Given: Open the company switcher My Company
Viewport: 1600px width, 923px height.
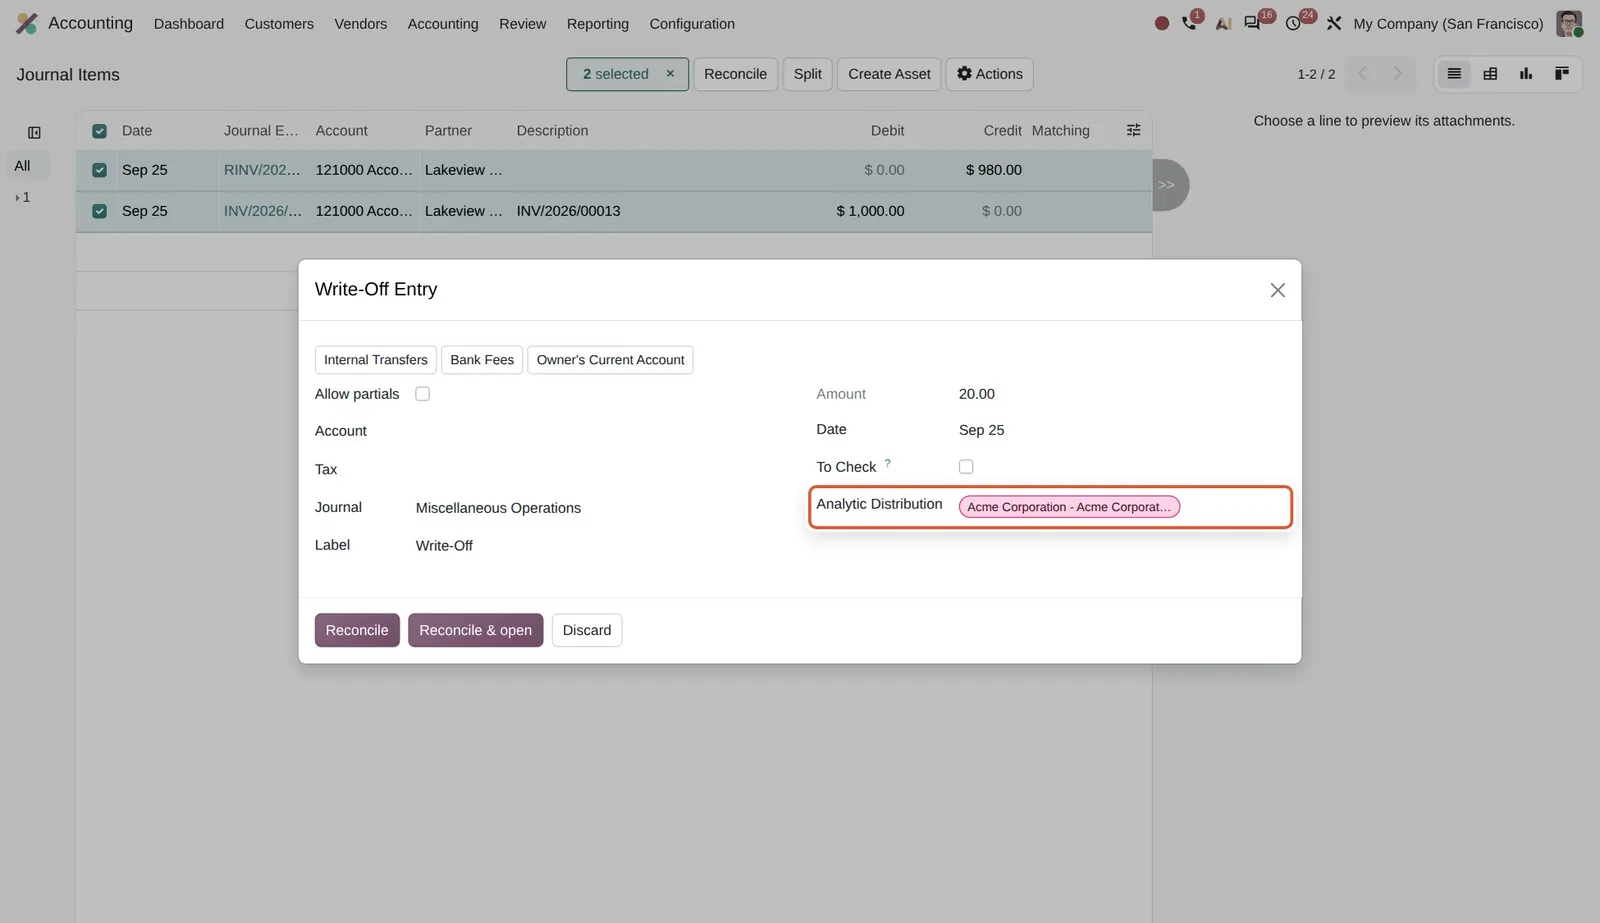Looking at the screenshot, I should click(1448, 23).
